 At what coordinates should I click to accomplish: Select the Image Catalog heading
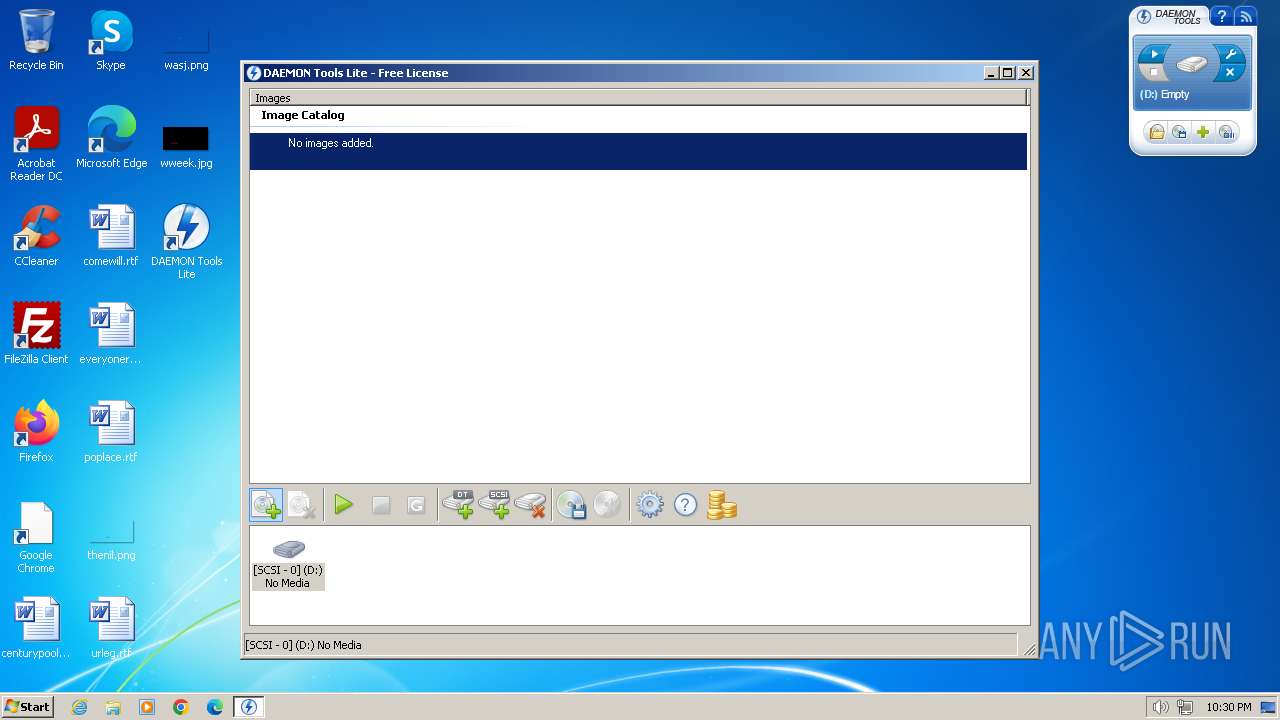tap(303, 115)
